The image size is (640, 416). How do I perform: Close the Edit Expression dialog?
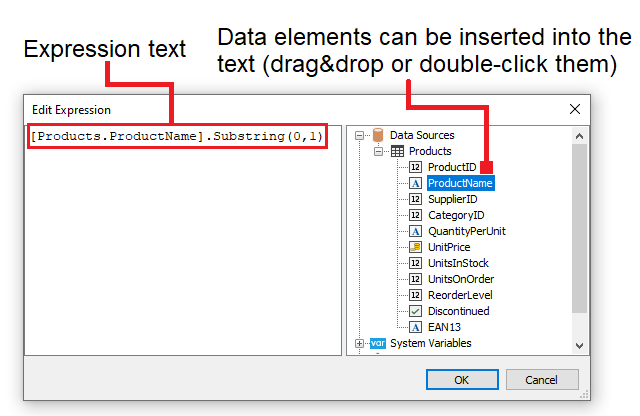coord(575,109)
